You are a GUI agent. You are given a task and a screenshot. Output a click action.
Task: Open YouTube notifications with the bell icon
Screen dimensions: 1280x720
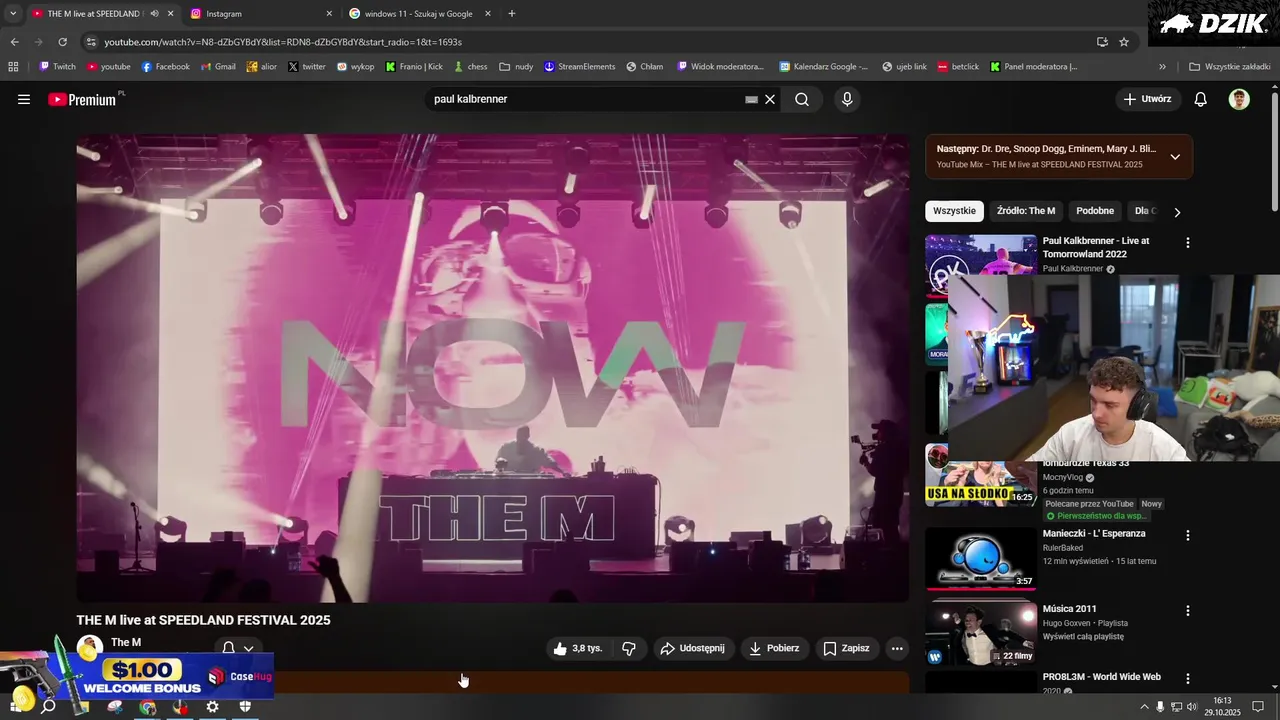1201,99
